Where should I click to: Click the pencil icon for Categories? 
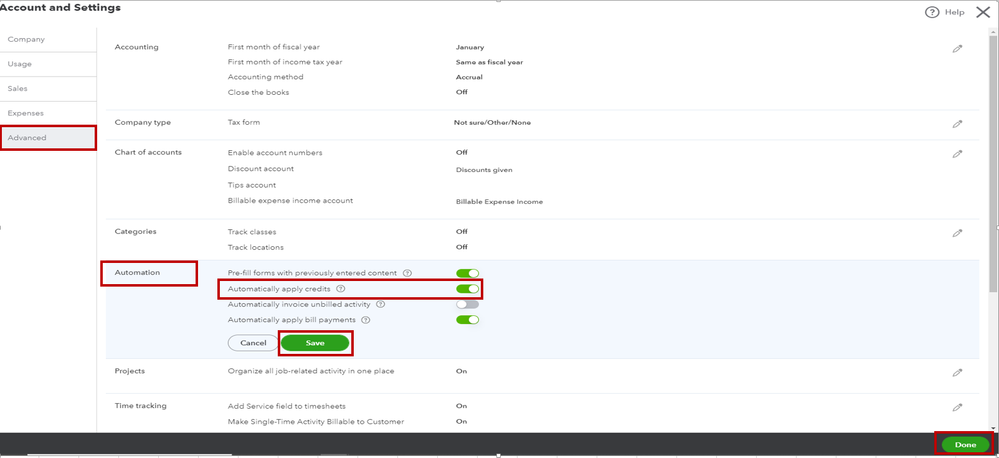[957, 234]
